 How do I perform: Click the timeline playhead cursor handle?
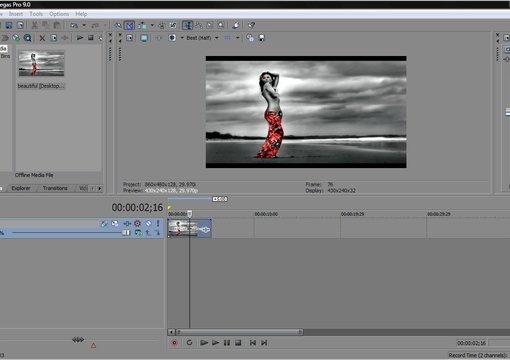click(x=189, y=213)
